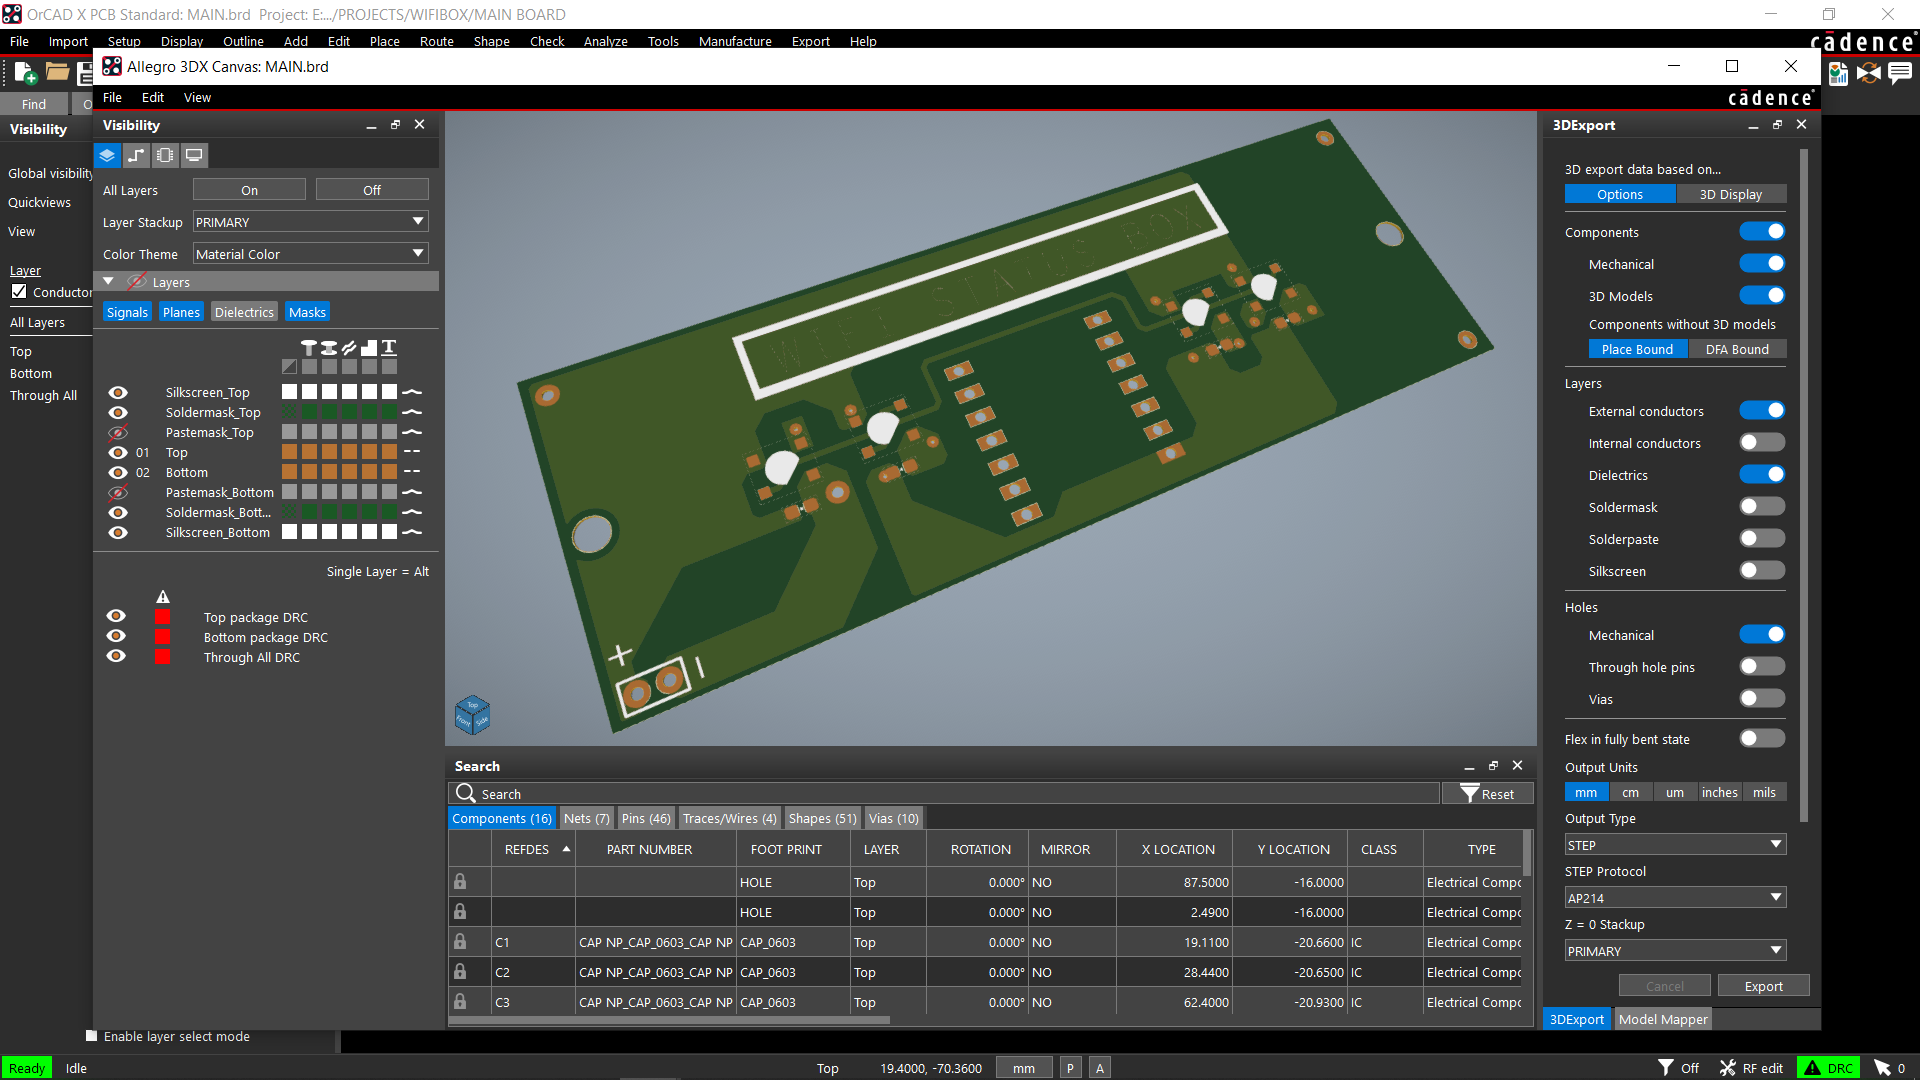Click the vias column header icon
This screenshot has height=1080, width=1920.
click(328, 347)
